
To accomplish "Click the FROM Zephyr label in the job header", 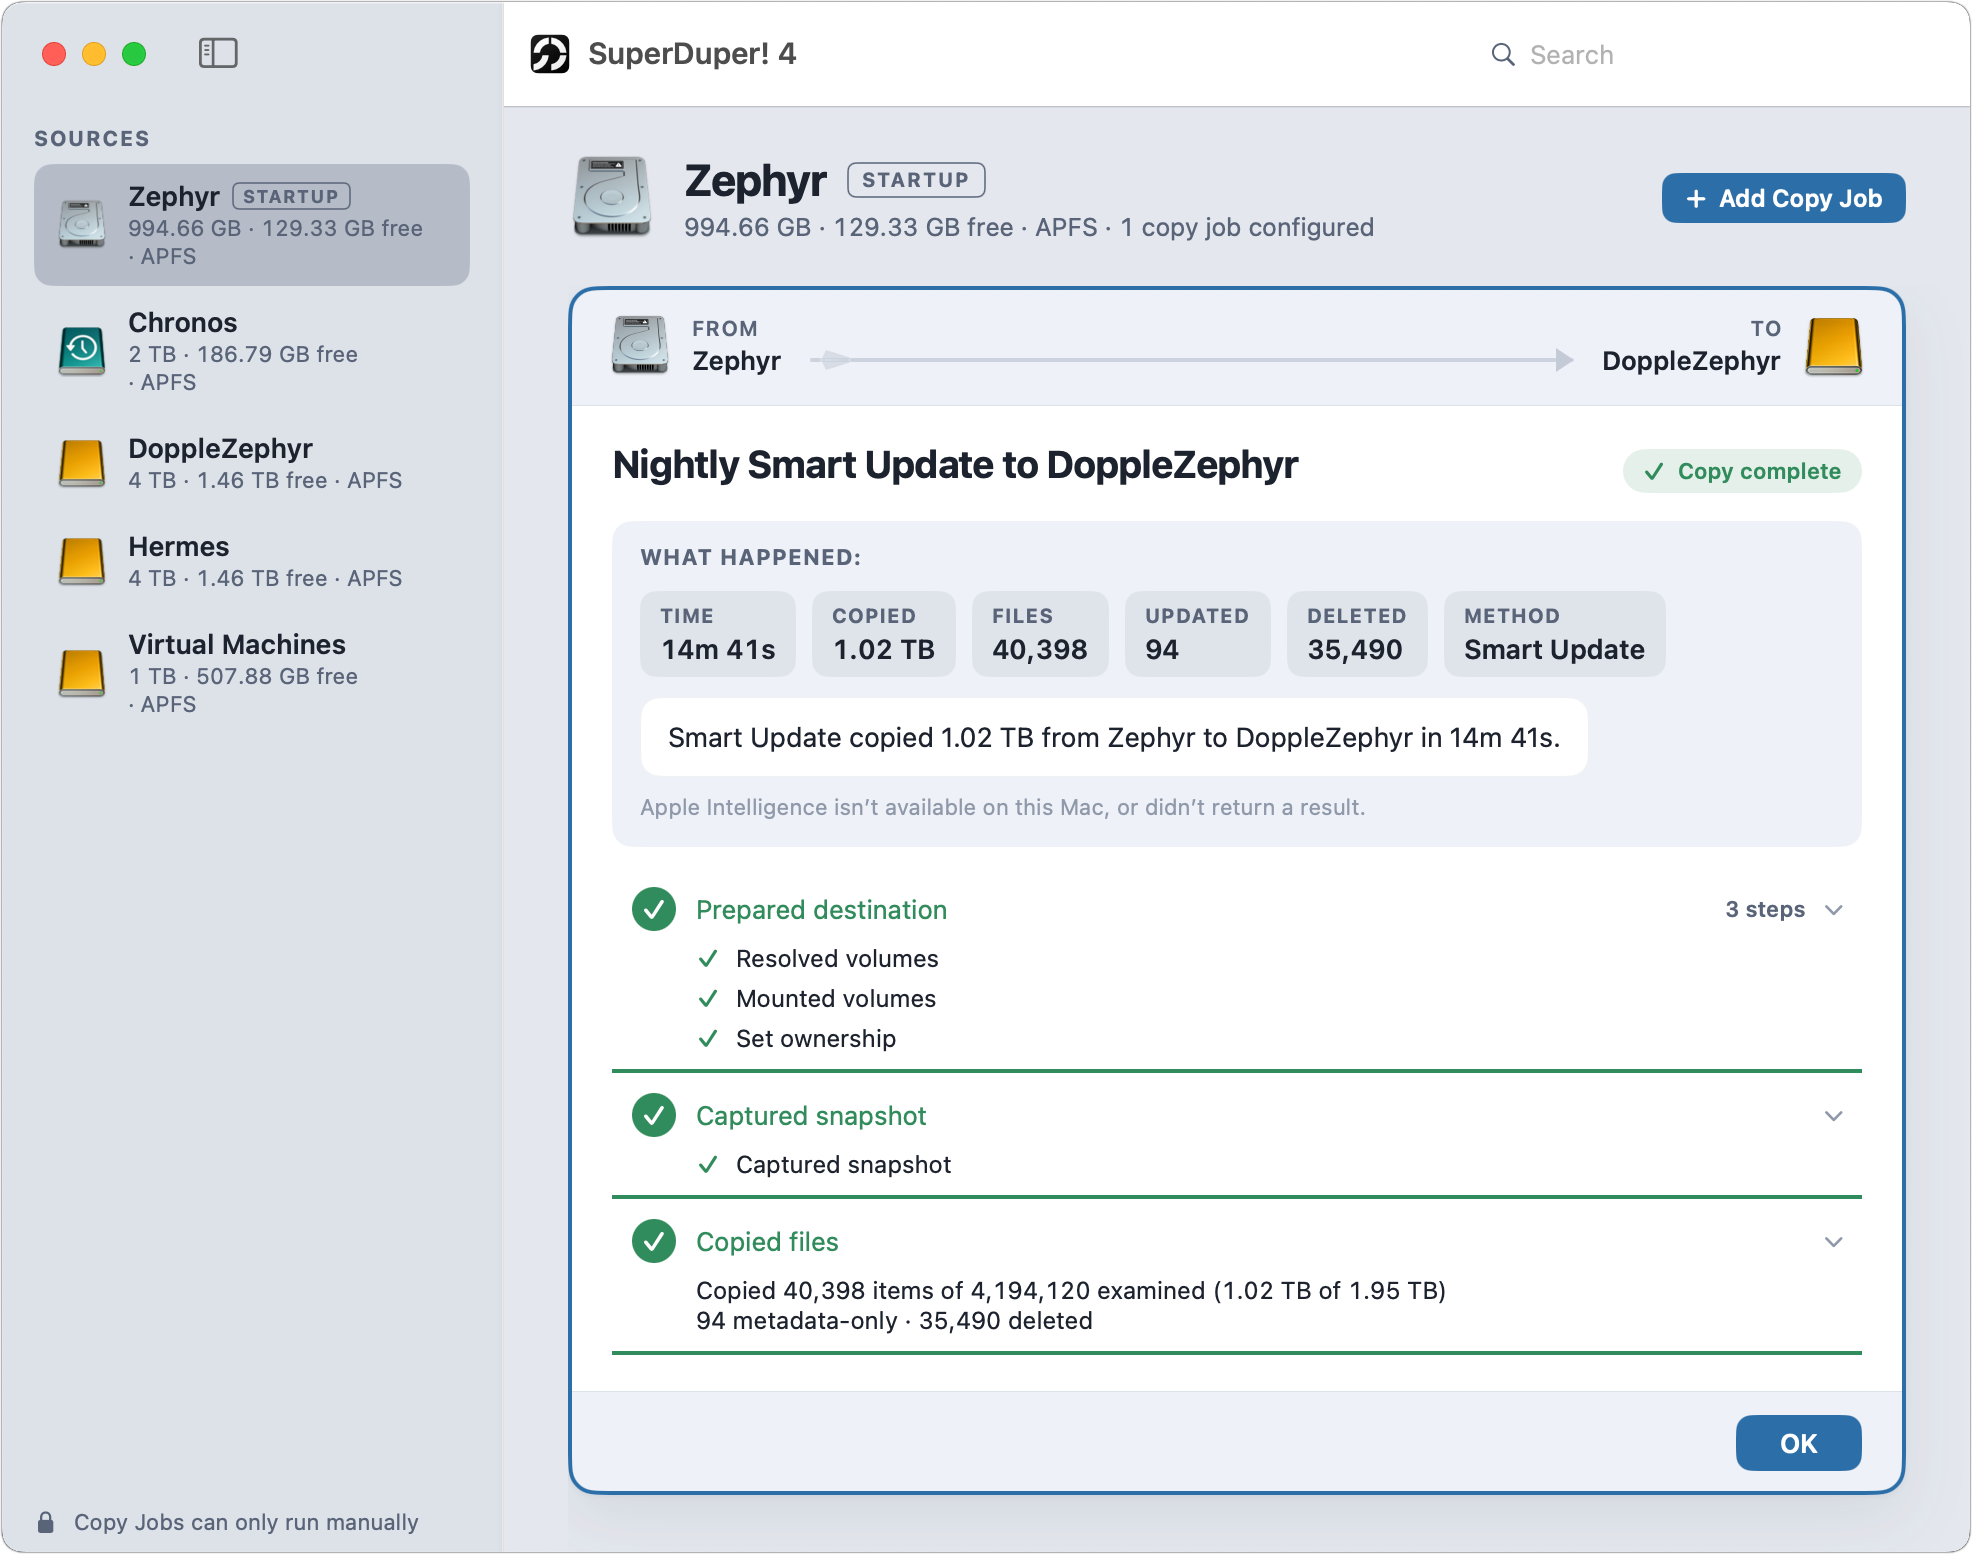I will (736, 346).
